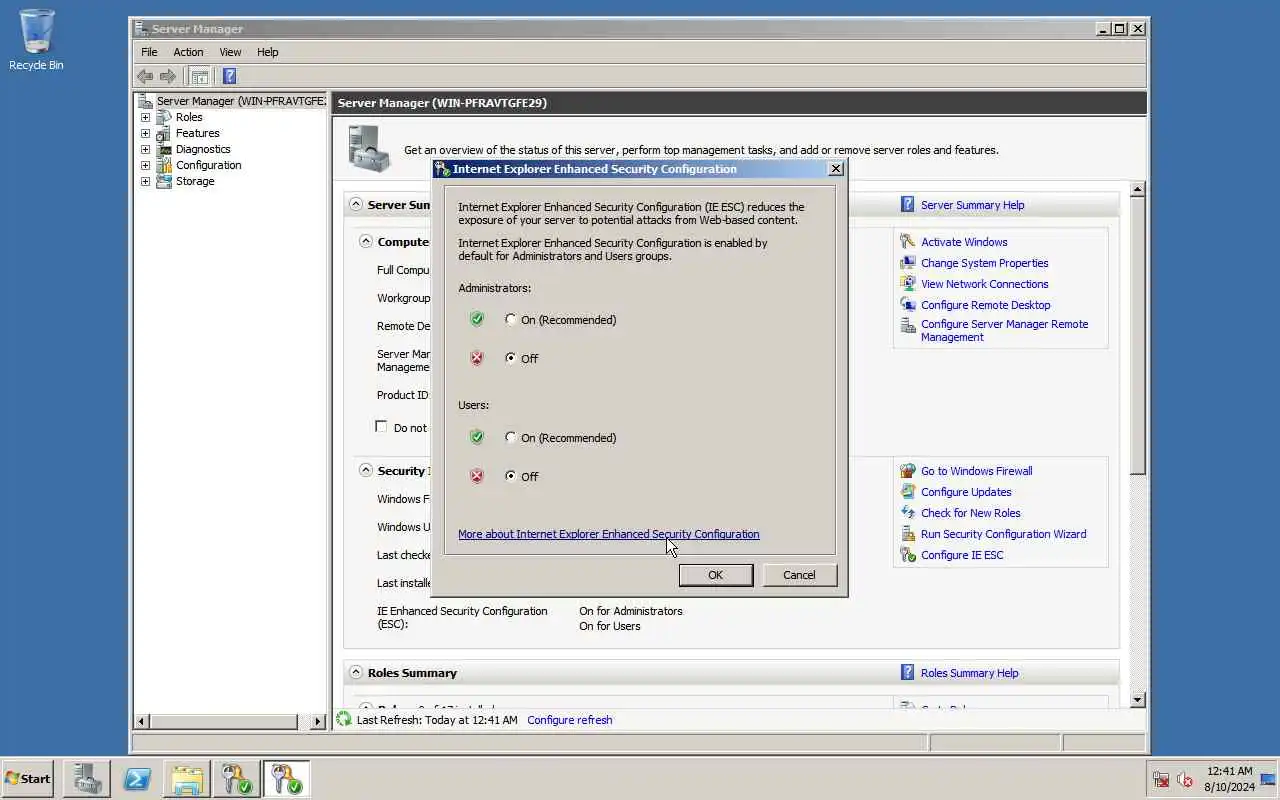Click the Forward arrow toolbar icon
1280x800 pixels.
click(x=168, y=76)
